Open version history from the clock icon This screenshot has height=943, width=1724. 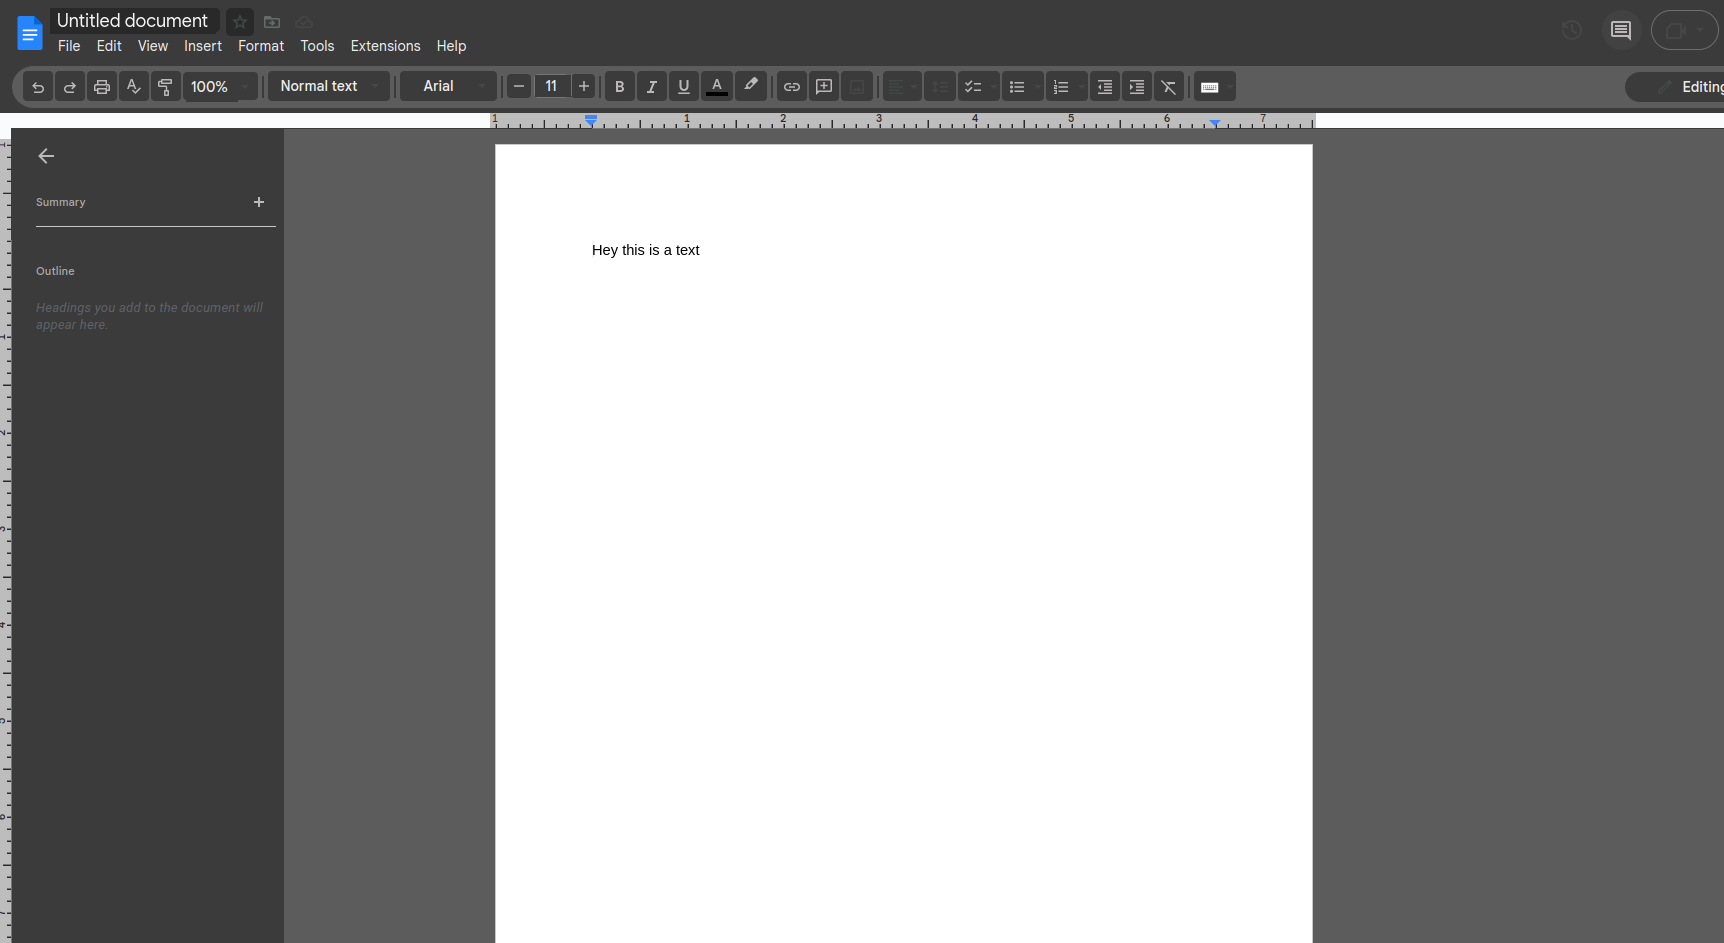coord(1571,29)
